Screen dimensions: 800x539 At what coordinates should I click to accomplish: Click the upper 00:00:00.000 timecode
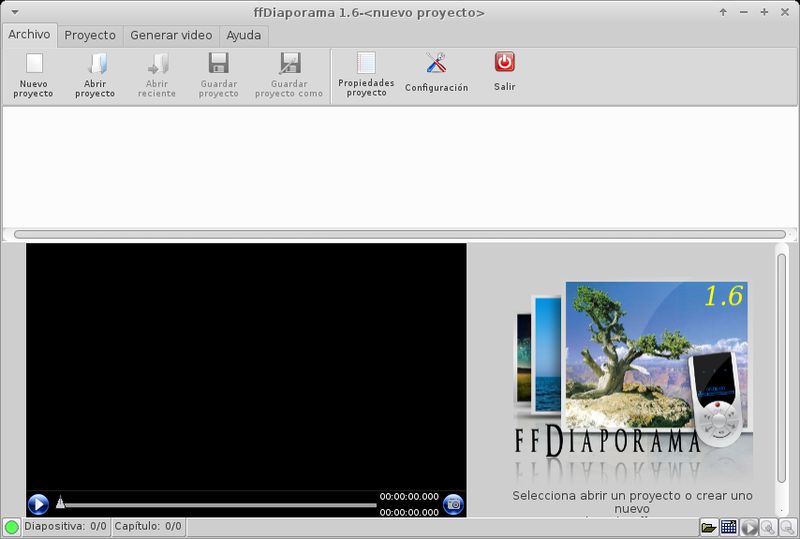coord(409,497)
